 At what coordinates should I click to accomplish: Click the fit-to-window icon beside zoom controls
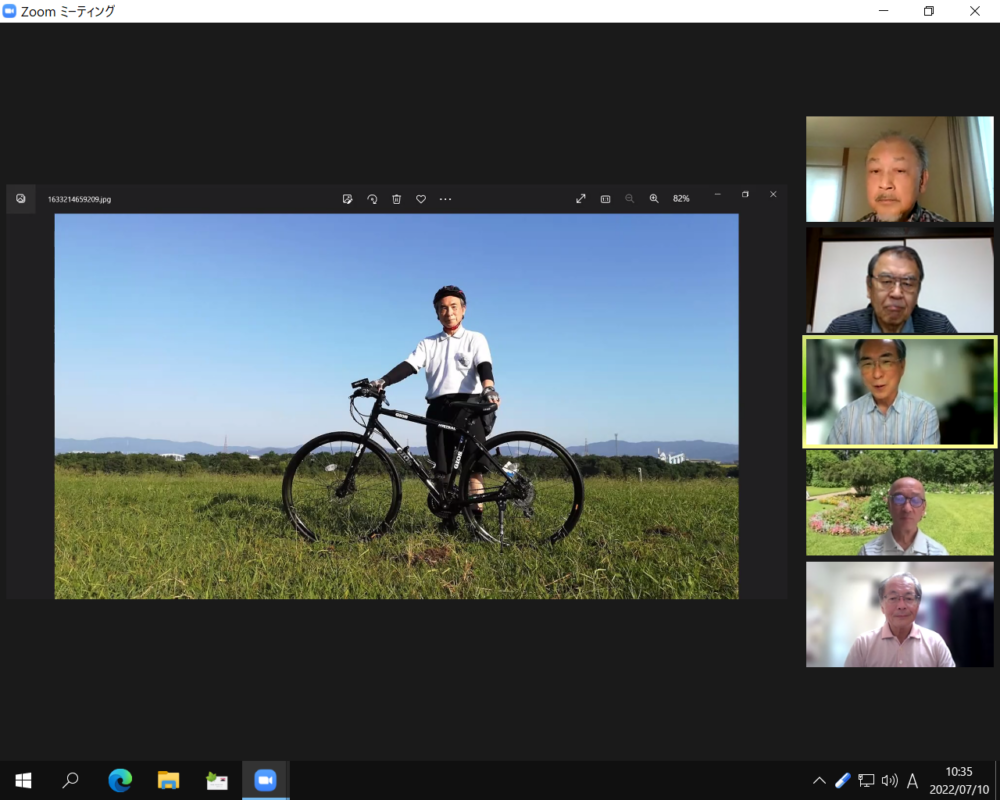tap(605, 199)
